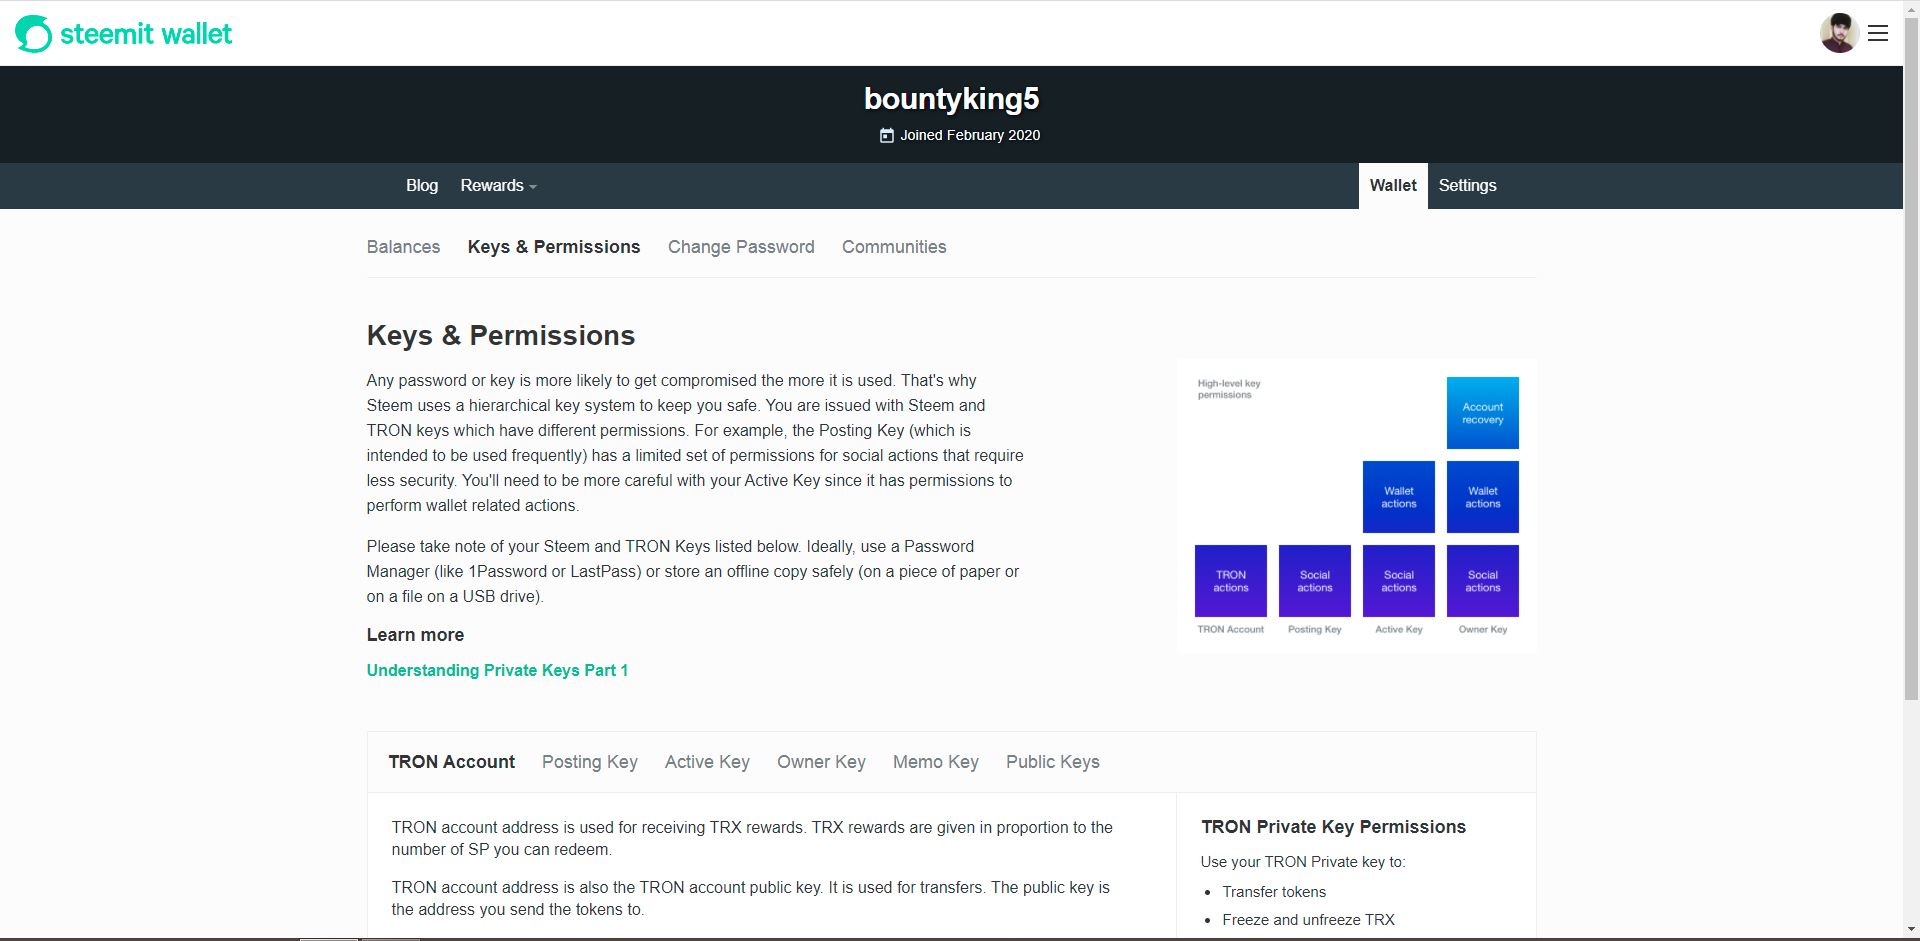
Task: Click the TRON Account label under diagram
Action: 1231,629
